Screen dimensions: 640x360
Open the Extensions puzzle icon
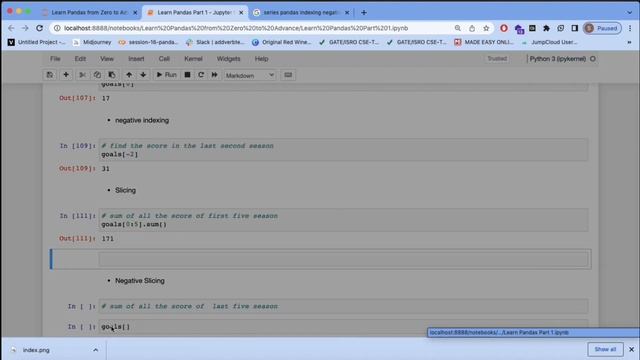[547, 28]
